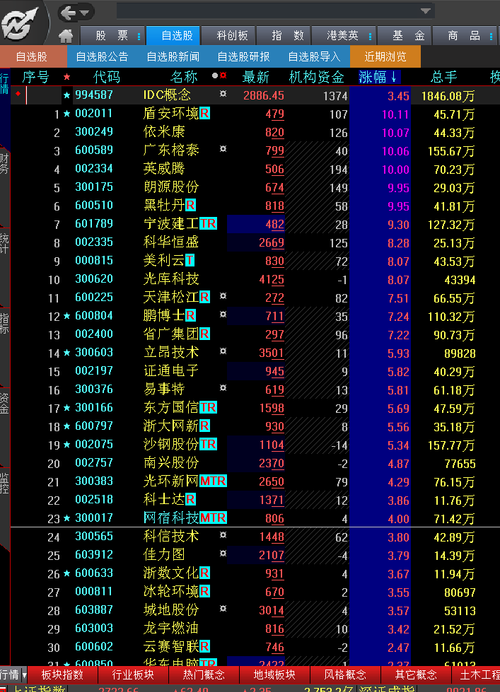The image size is (500, 692).
Task: Open the 自选股研报 tab
Action: coord(243,56)
